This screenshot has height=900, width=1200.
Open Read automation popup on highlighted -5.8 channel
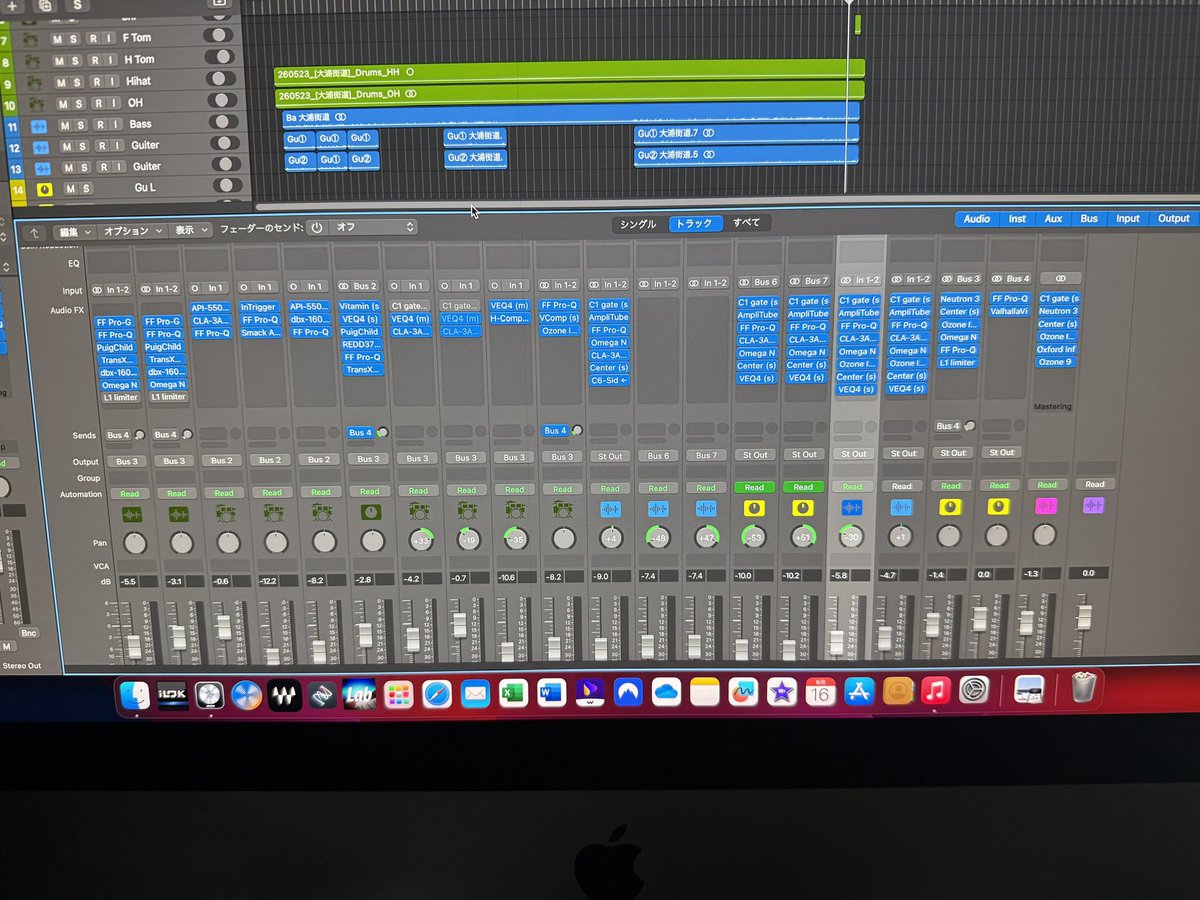[853, 485]
